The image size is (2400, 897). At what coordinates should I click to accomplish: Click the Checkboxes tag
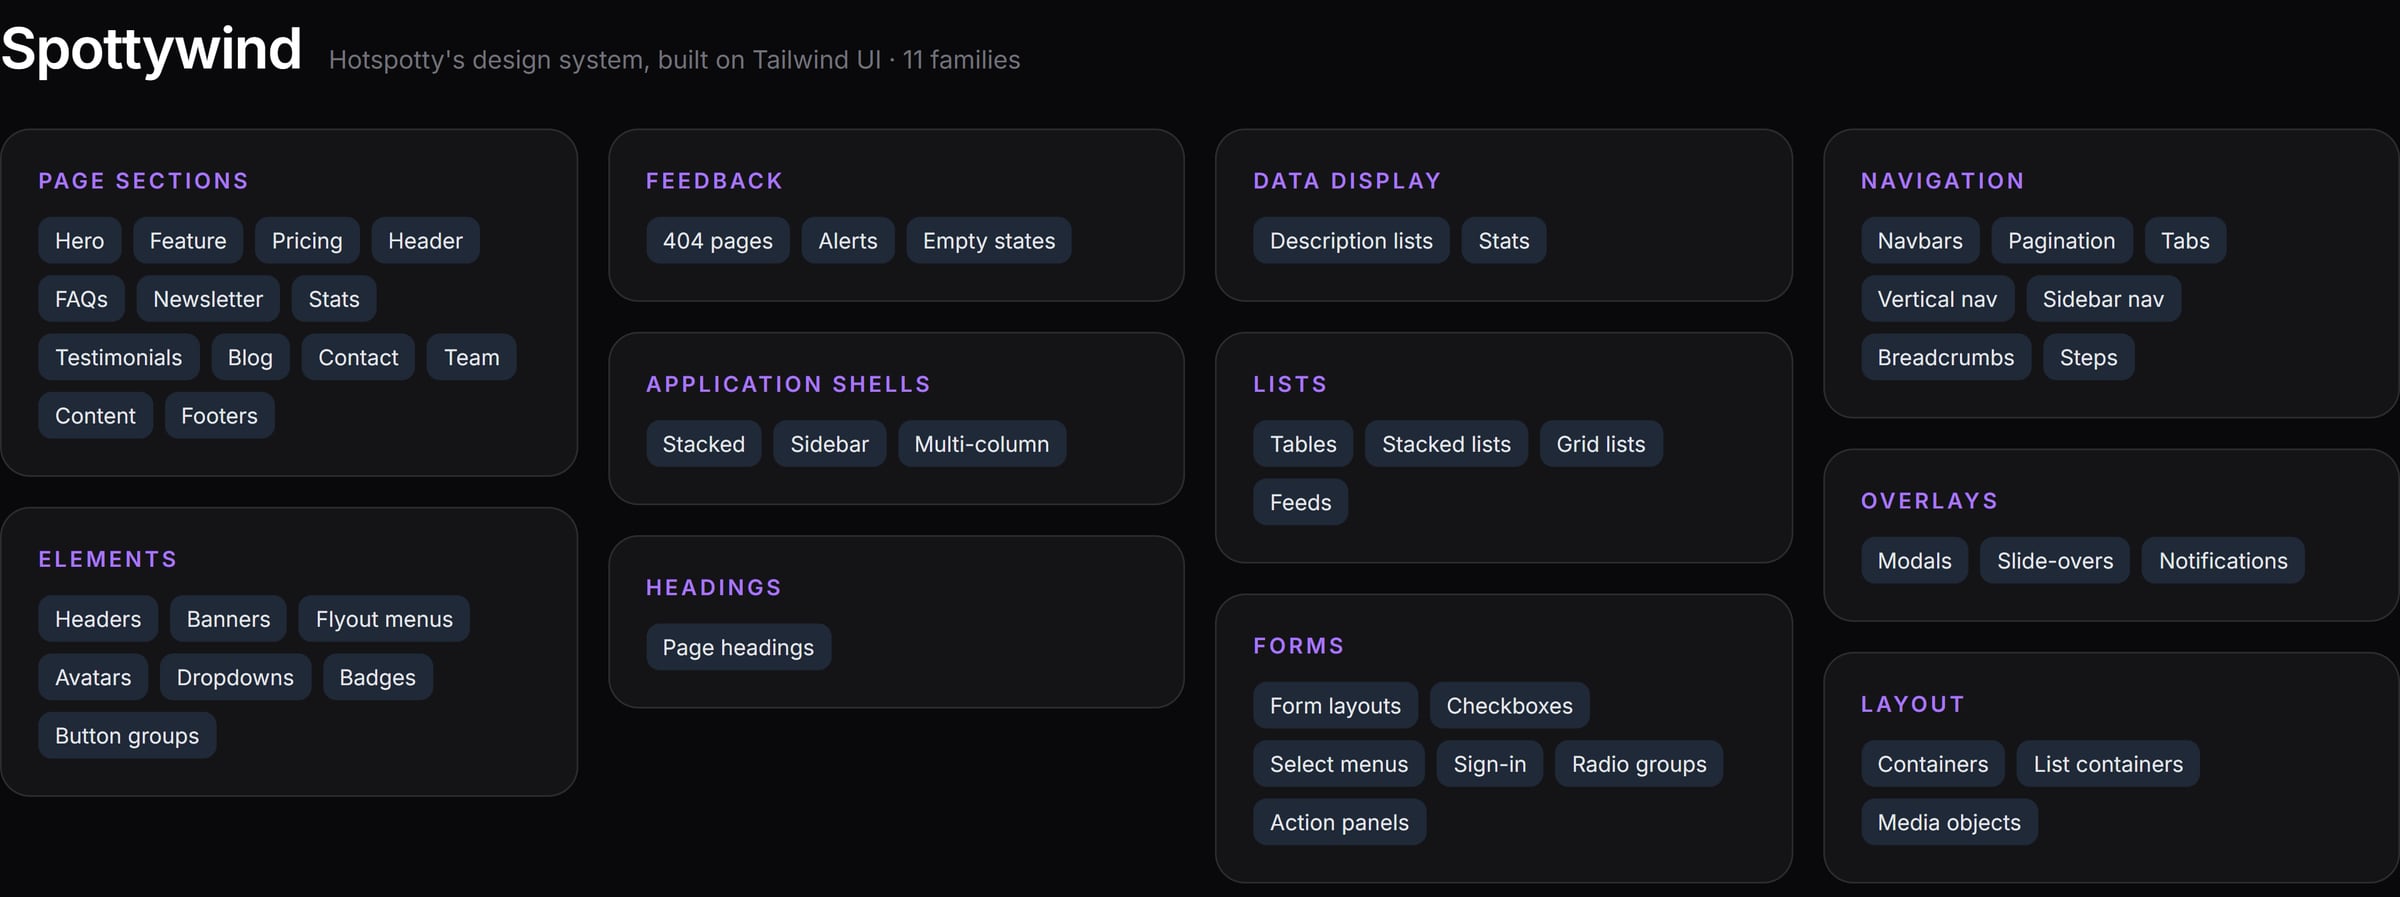[1509, 705]
